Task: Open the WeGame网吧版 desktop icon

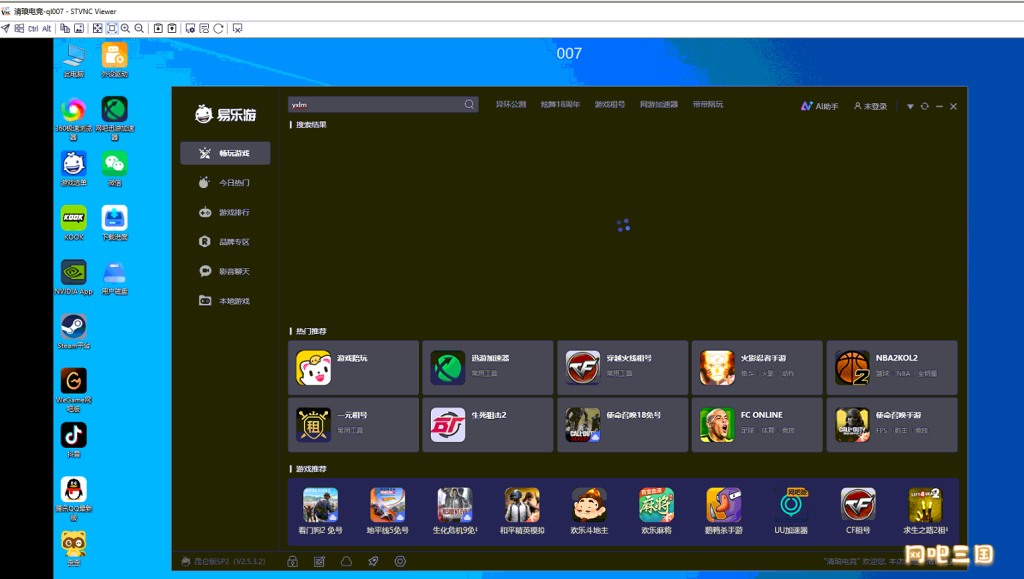Action: click(74, 390)
